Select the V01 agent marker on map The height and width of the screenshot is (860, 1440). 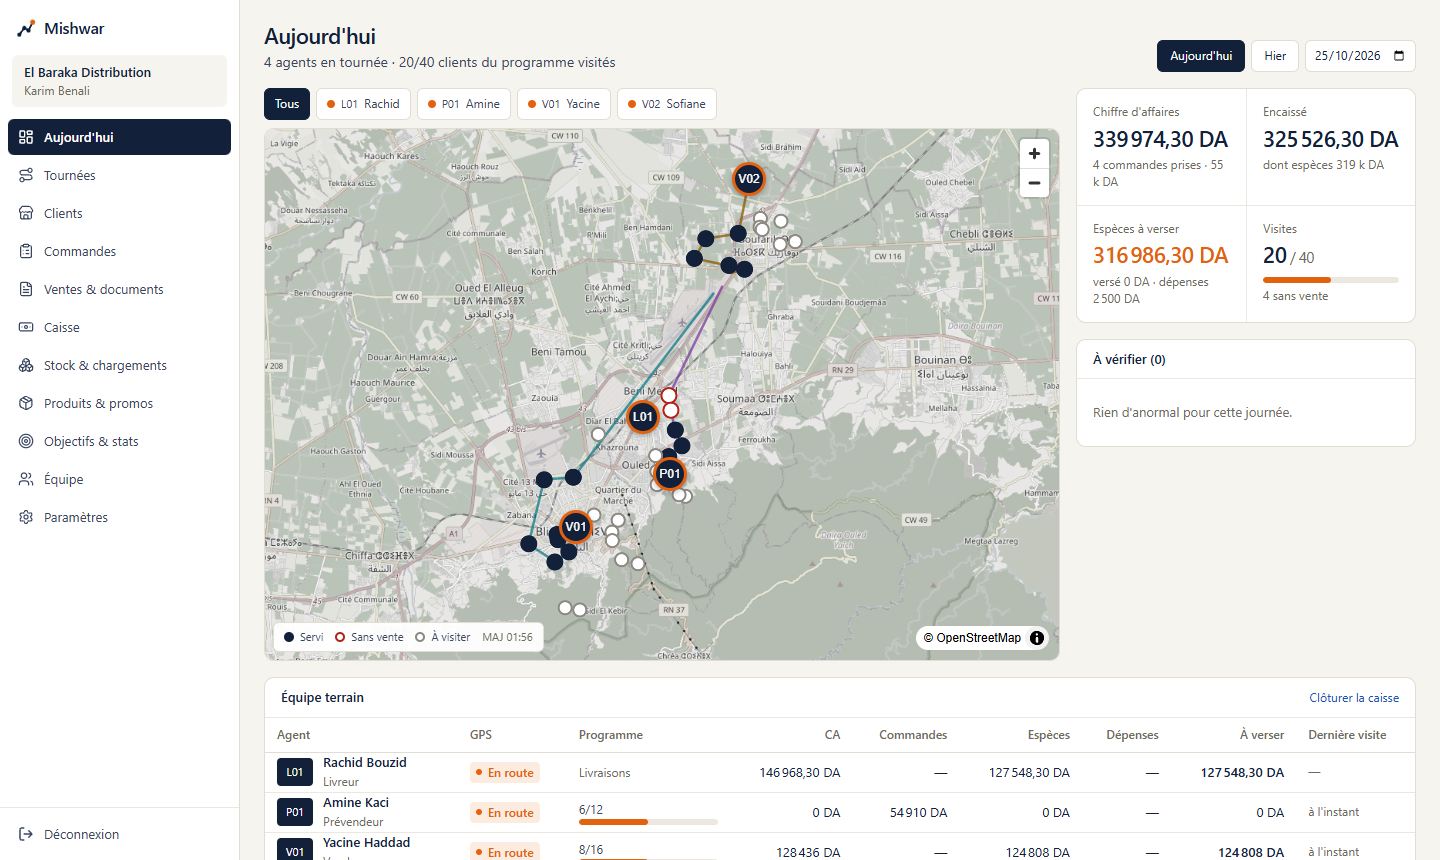click(575, 527)
